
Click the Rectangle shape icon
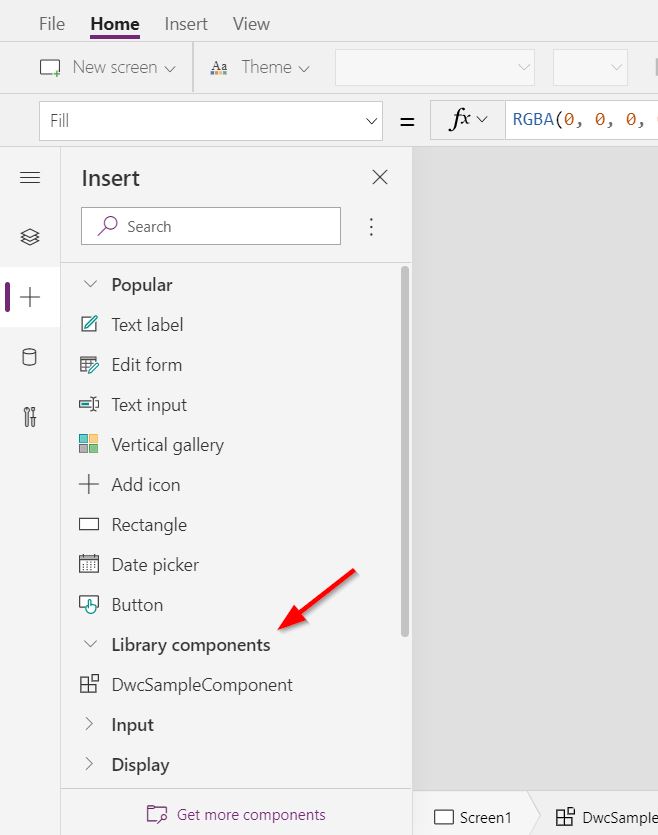(89, 525)
